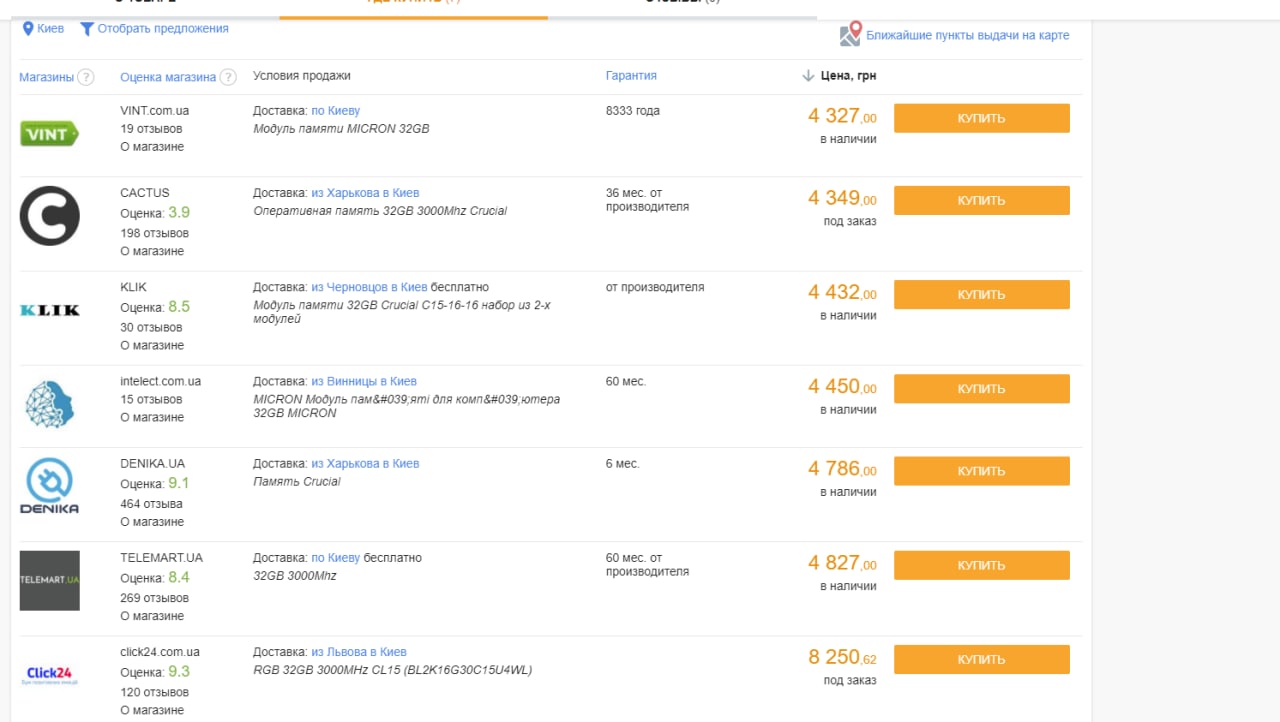
Task: Buy from DENIKA.UA for 4 786
Action: (x=981, y=471)
